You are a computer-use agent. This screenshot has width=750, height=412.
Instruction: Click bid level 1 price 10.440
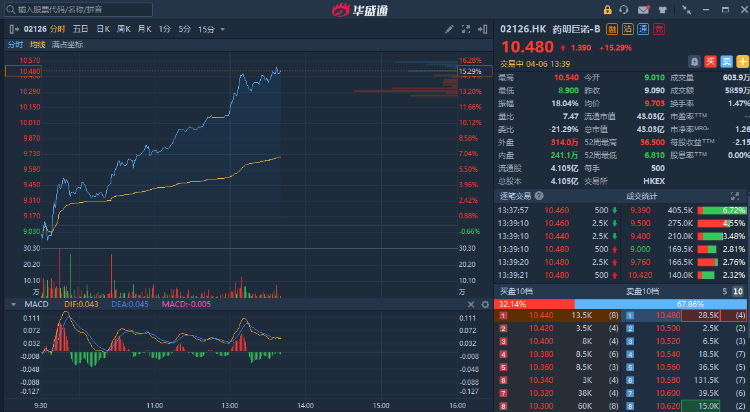click(541, 315)
